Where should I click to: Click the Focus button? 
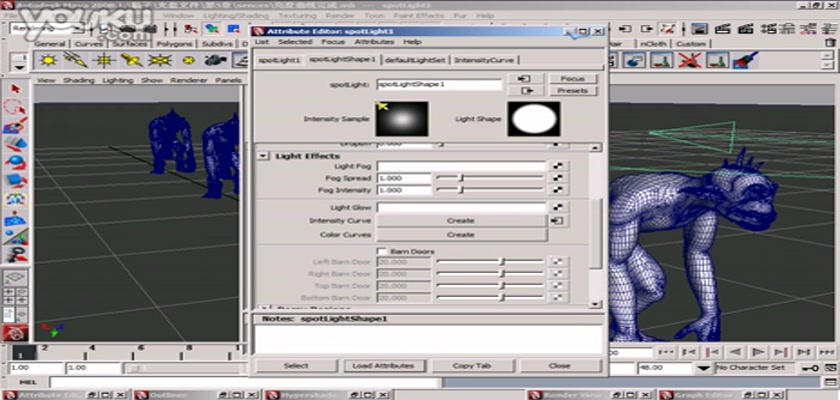point(572,79)
